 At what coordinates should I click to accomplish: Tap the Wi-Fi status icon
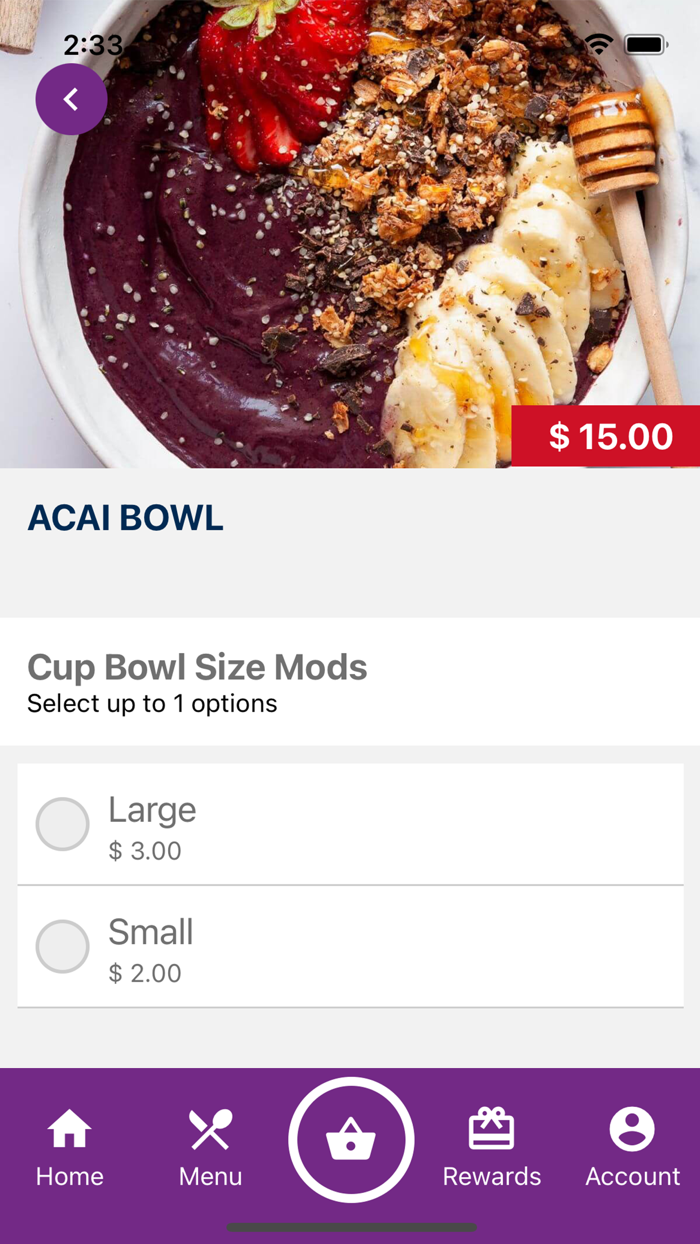(599, 44)
